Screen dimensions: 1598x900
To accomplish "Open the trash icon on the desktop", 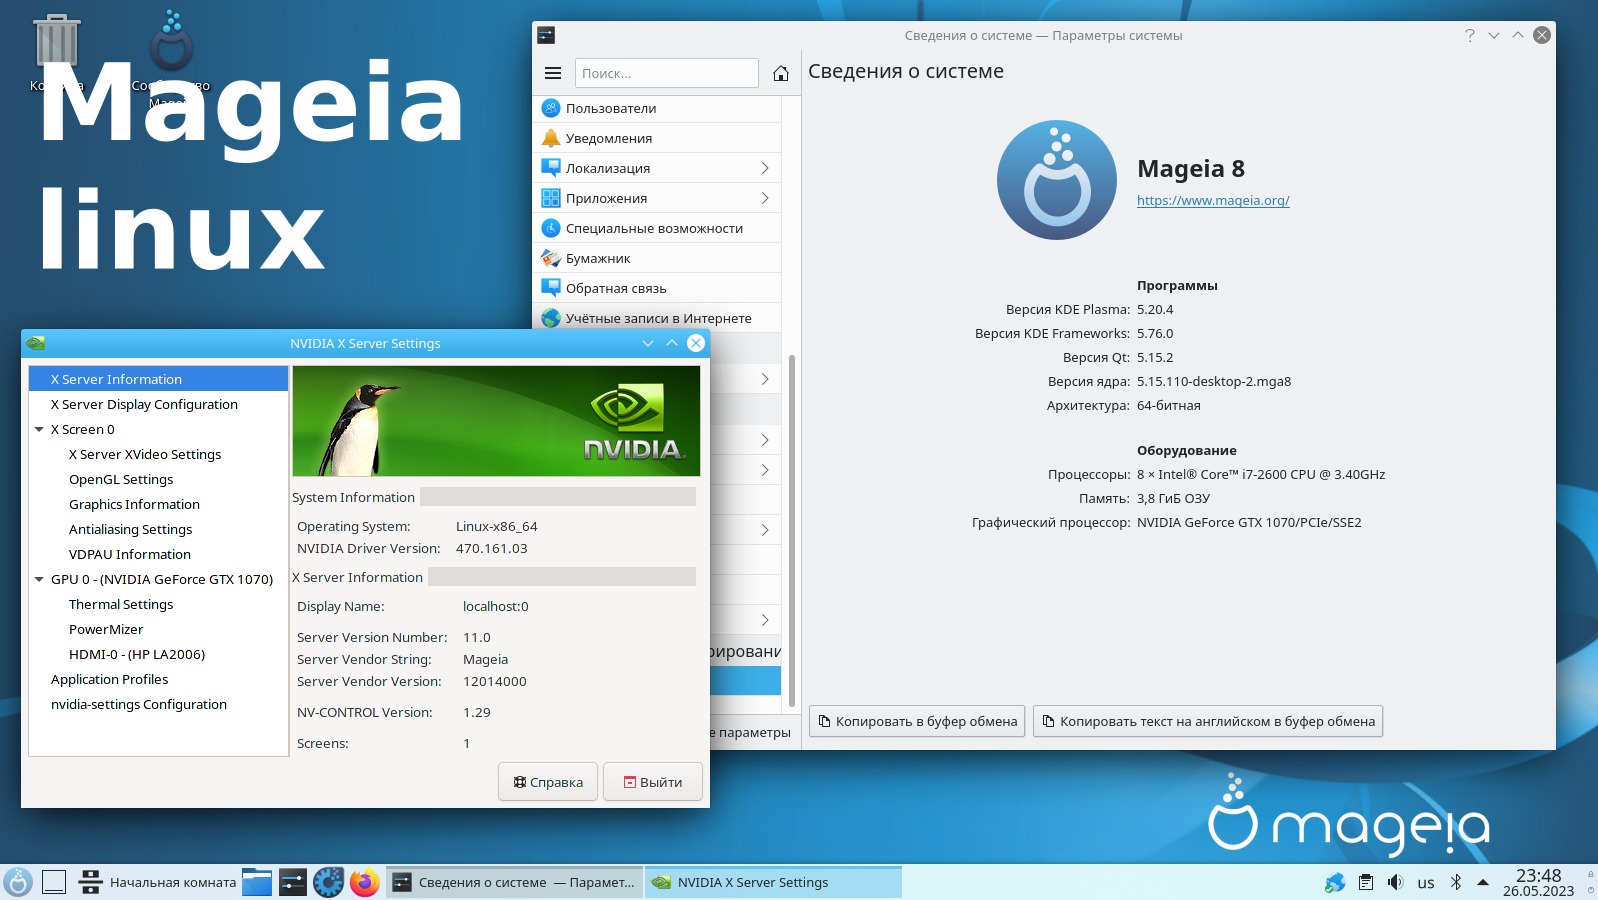I will pos(56,43).
